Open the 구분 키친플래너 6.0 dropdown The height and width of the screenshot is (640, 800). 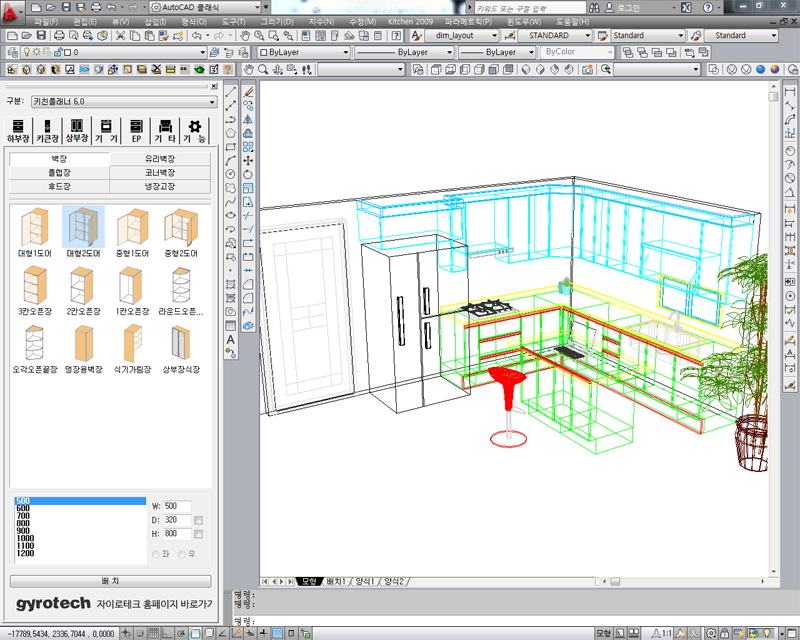click(124, 102)
